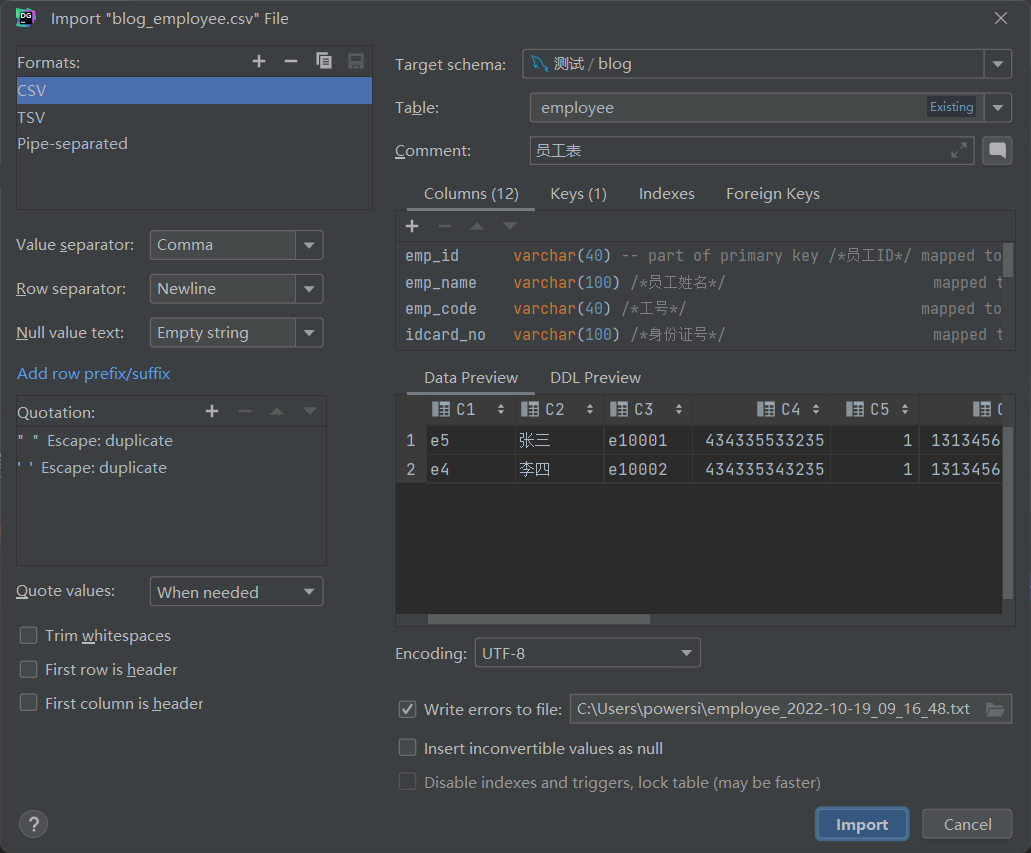1031x853 pixels.
Task: Add a new format with plus icon
Action: [259, 61]
